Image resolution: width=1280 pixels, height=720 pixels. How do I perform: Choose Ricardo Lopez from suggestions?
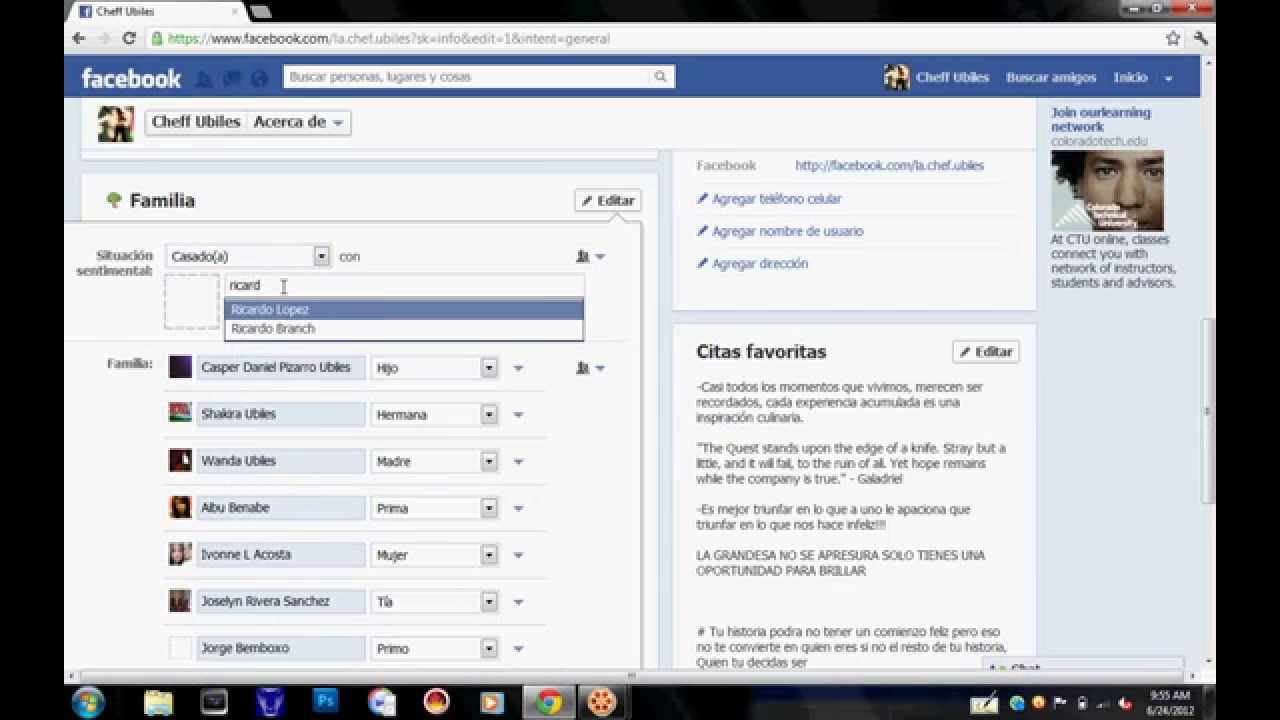(x=404, y=310)
